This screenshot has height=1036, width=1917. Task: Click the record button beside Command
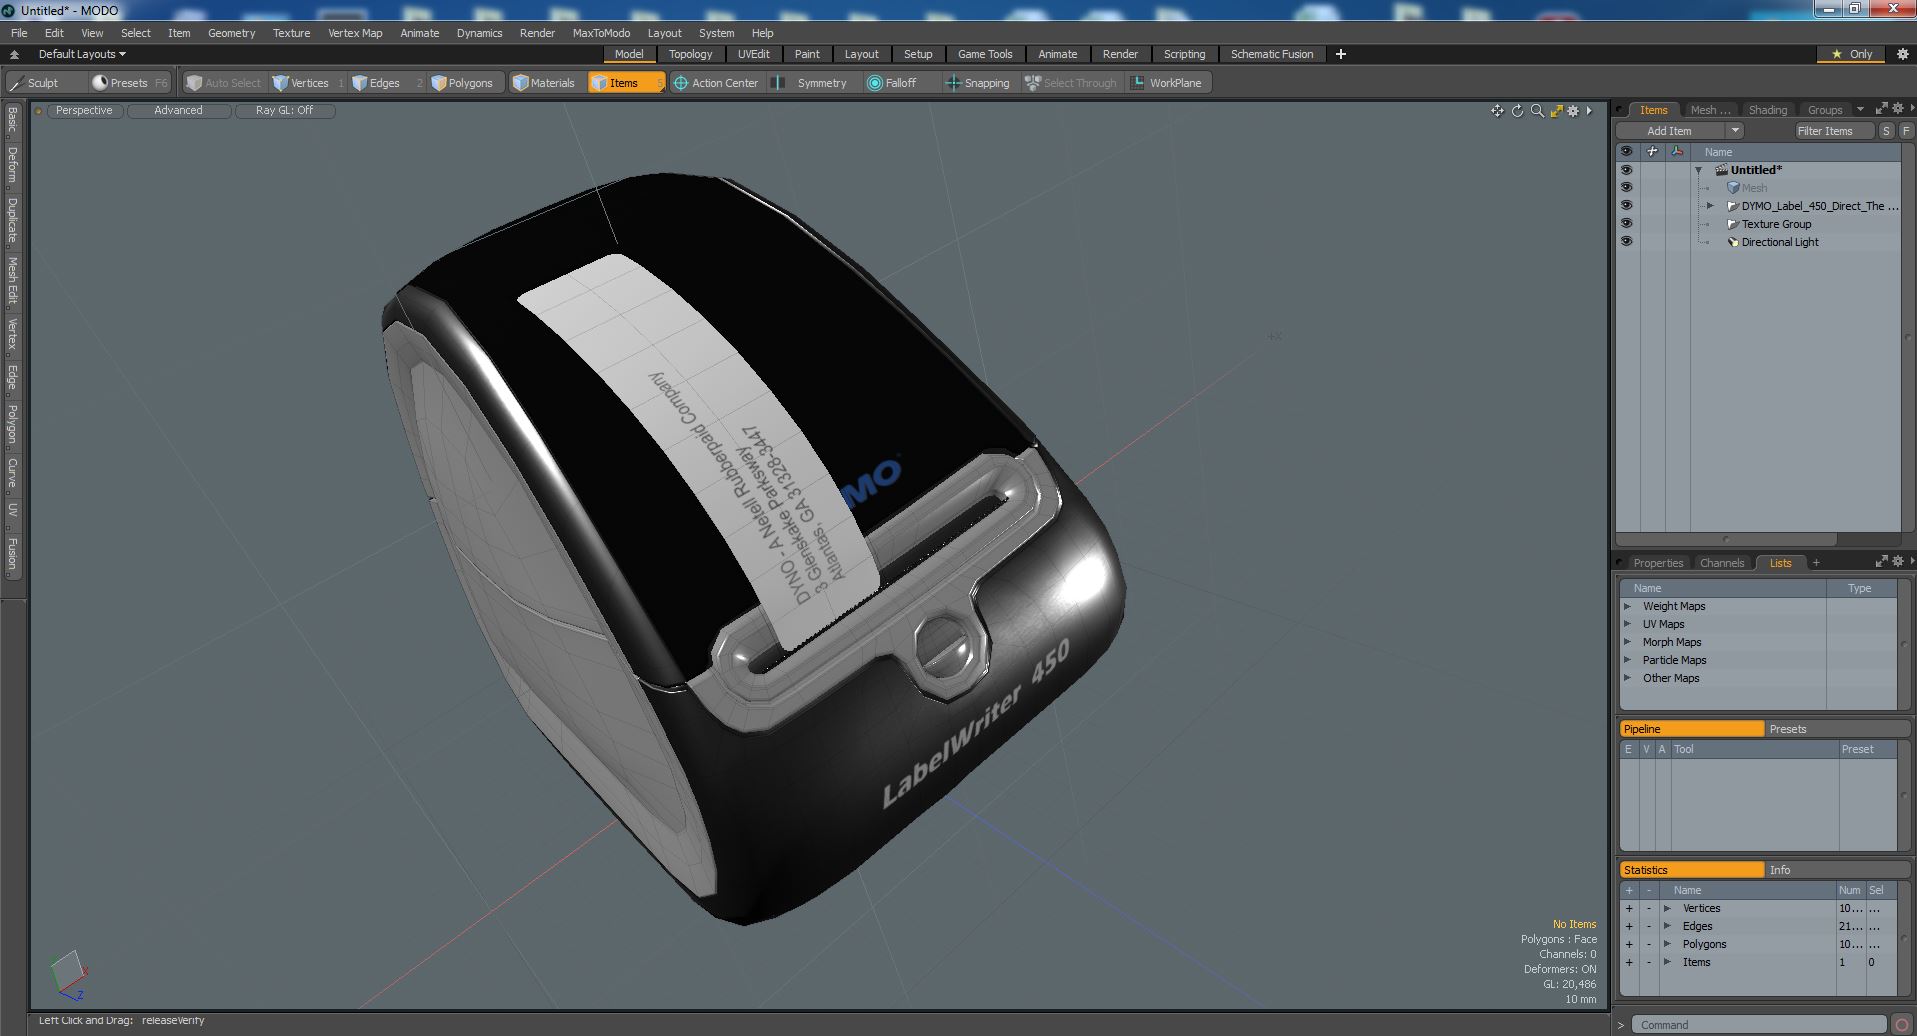point(1902,1024)
